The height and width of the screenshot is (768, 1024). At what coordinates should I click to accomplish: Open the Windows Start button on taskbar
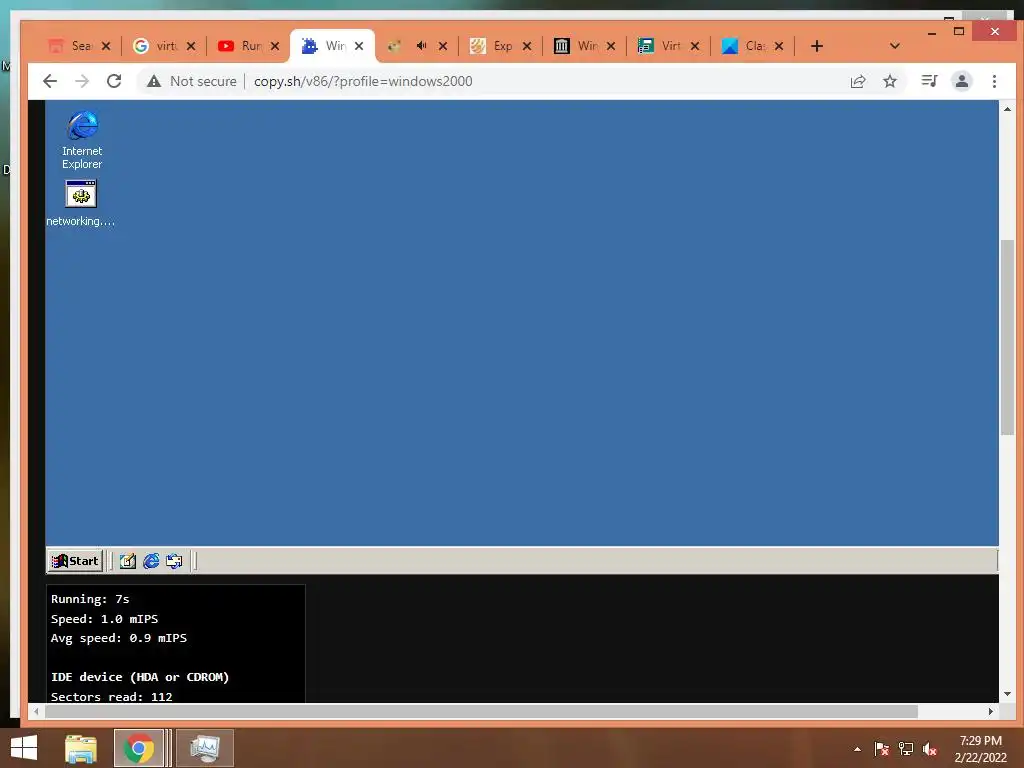(24, 748)
